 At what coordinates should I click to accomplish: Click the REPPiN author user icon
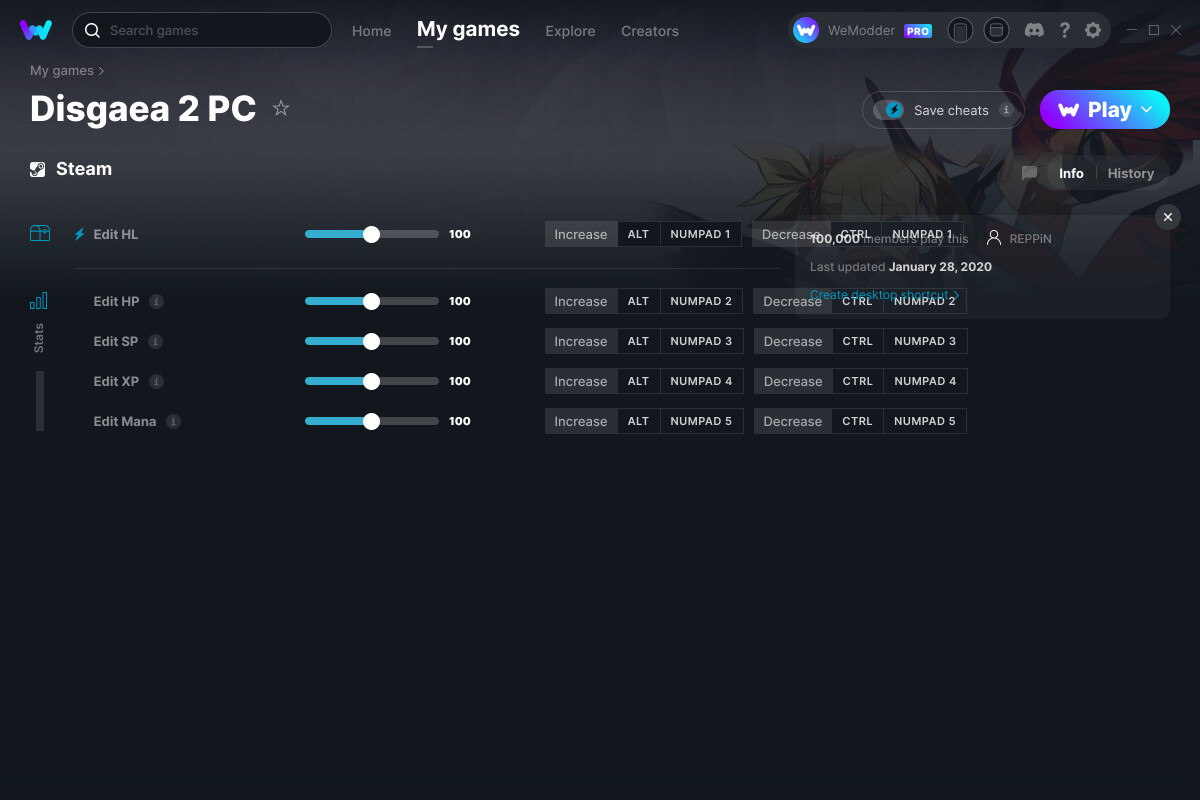(994, 238)
